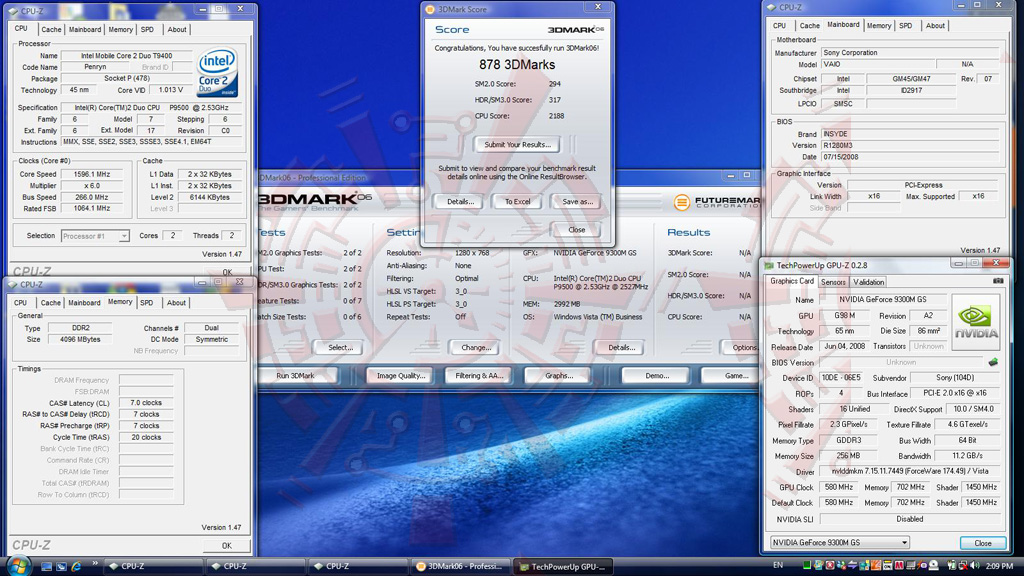Click Switch Between Windows quick launch icon
The width and height of the screenshot is (1024, 576).
tap(61, 566)
